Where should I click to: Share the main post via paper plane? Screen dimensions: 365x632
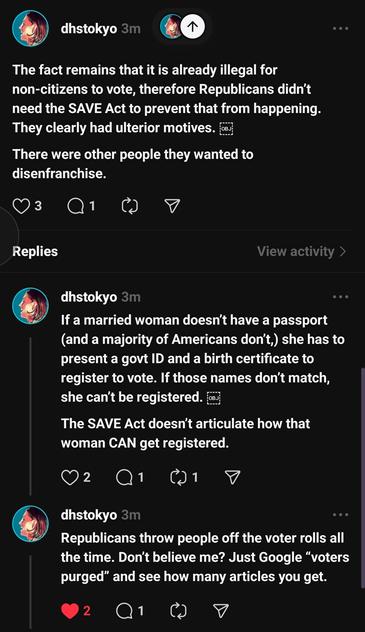pyautogui.click(x=172, y=206)
